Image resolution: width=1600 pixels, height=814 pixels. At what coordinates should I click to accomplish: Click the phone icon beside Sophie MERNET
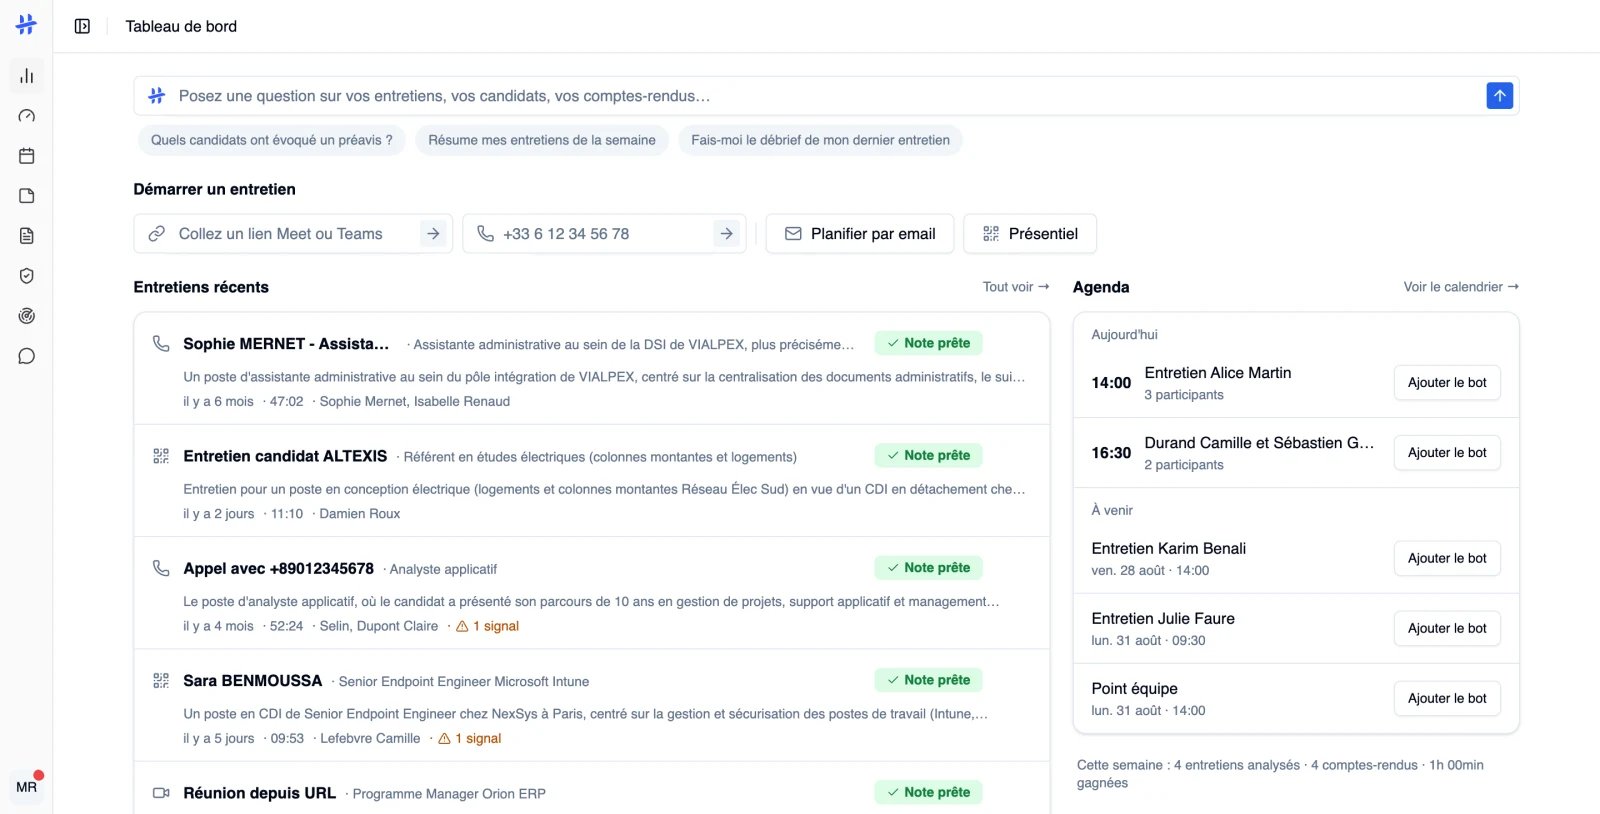pos(161,344)
